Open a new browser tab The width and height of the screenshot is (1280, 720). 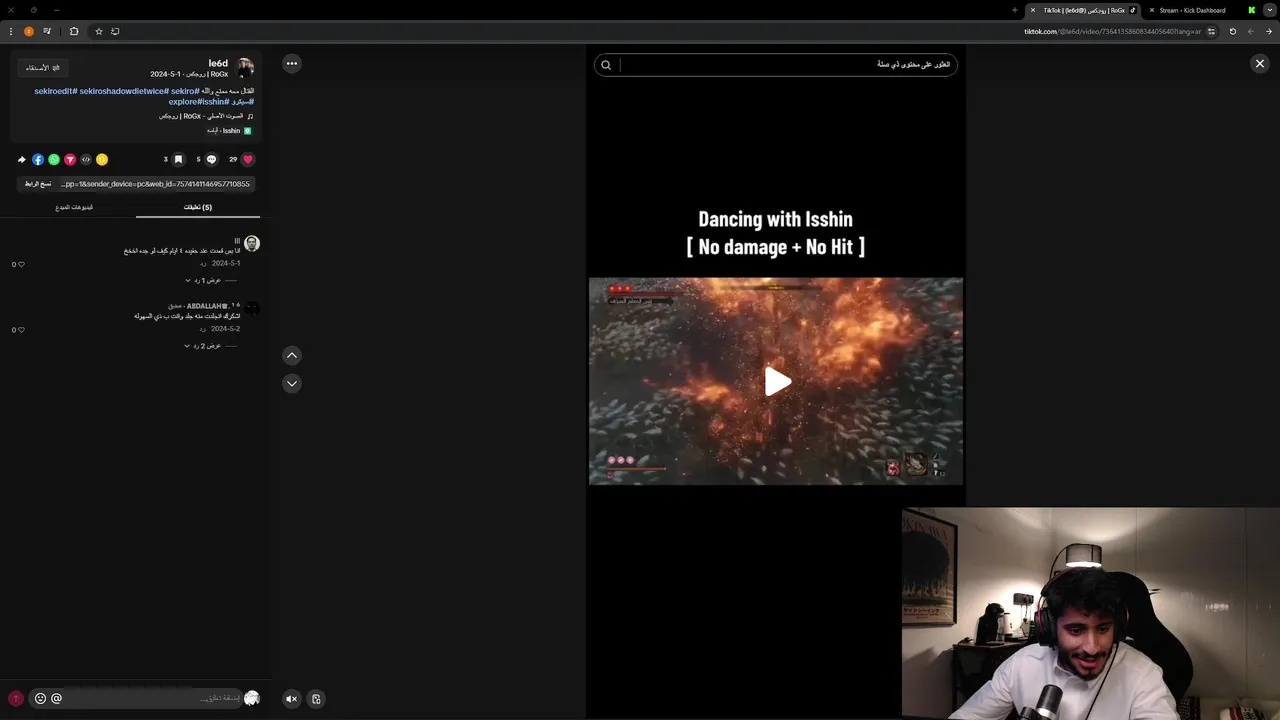[1014, 10]
